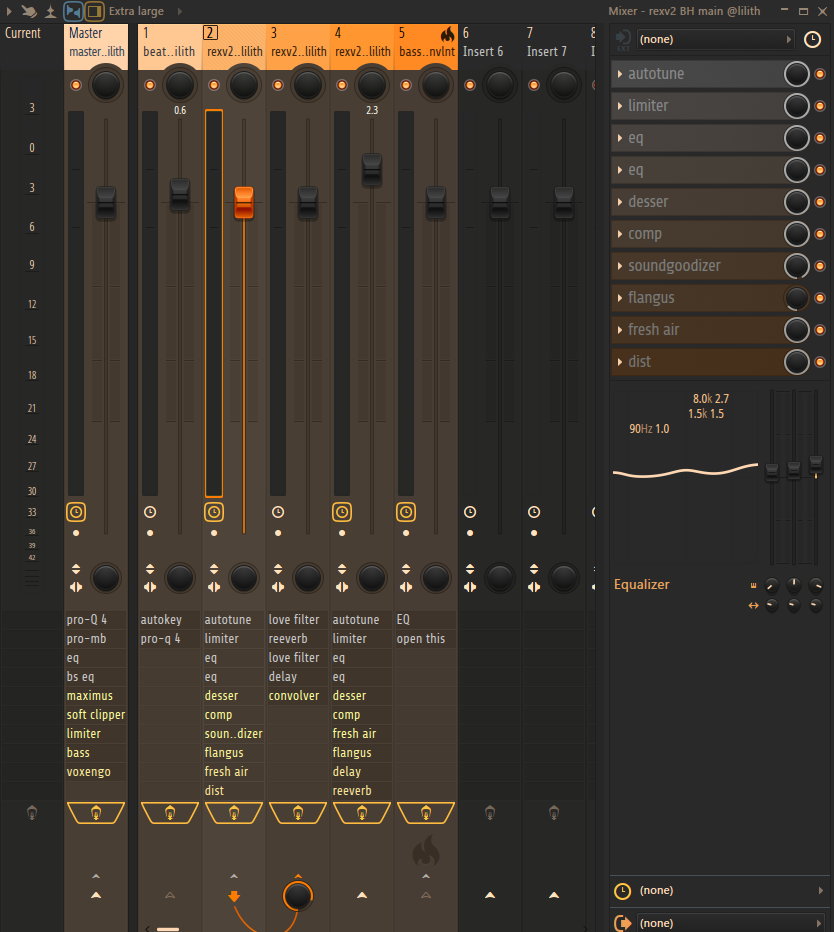Toggle insert 5 FX enable button
The height and width of the screenshot is (932, 834).
426,813
